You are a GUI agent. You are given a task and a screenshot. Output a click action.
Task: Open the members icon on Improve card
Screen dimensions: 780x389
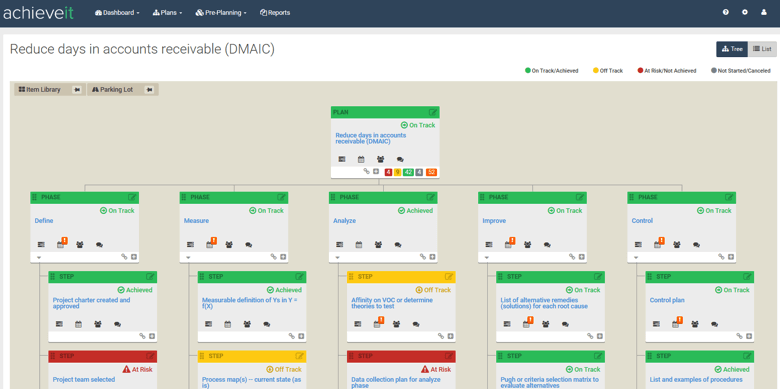point(527,245)
